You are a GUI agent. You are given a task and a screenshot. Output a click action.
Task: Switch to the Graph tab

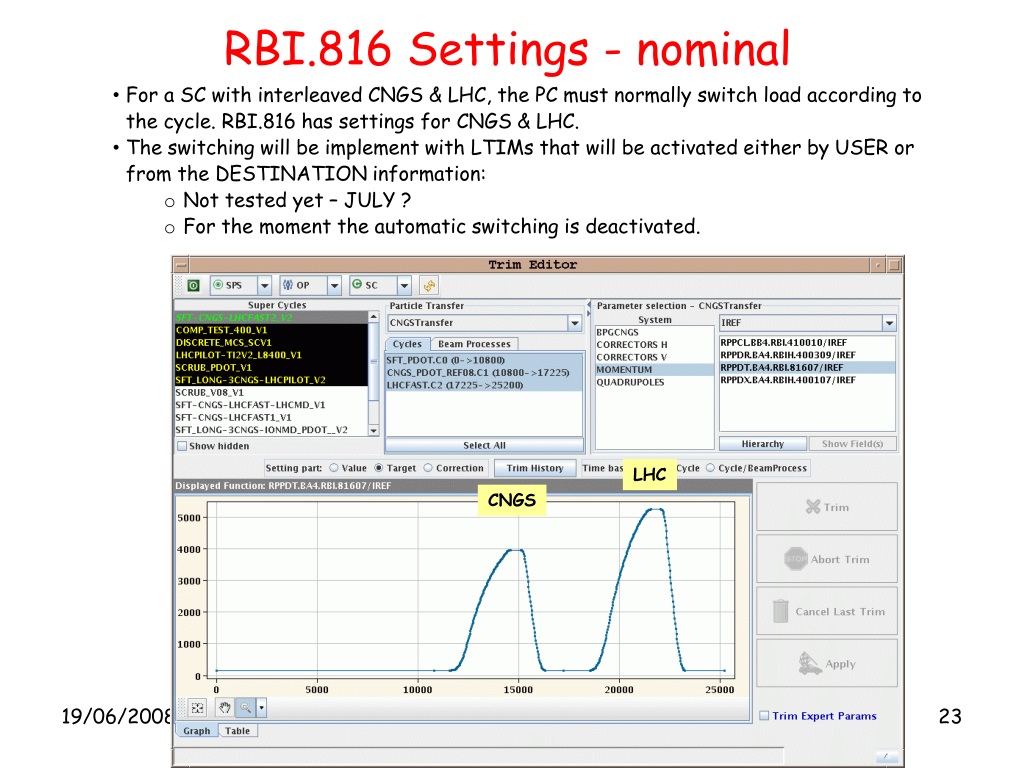click(197, 731)
